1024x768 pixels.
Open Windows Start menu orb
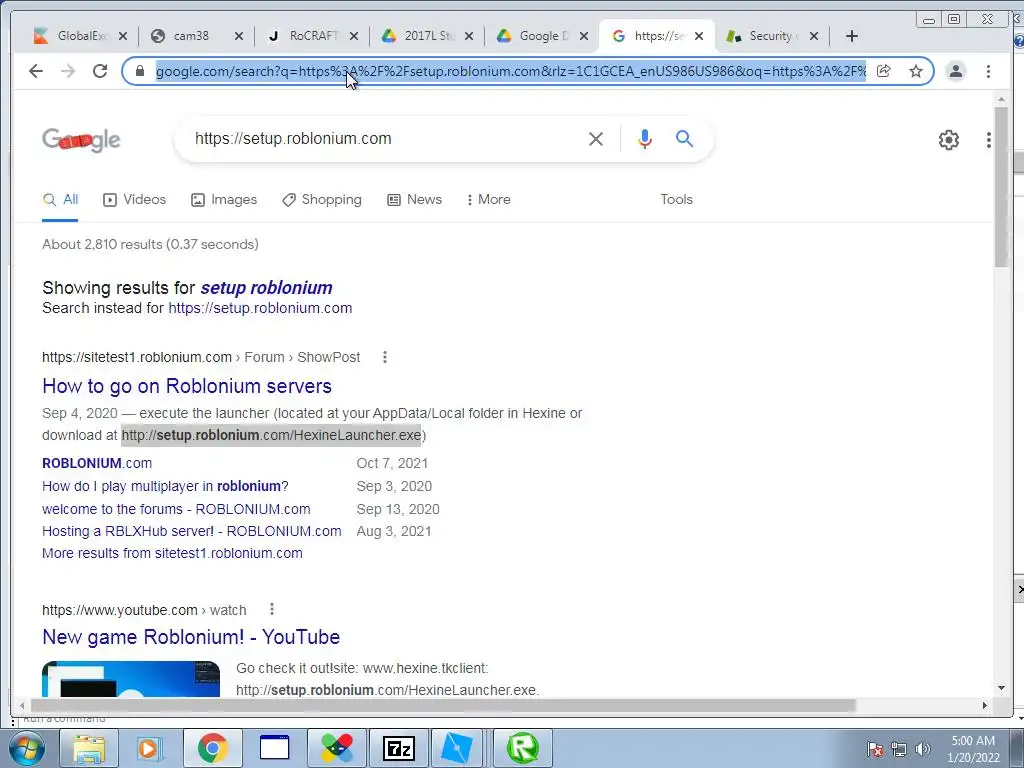point(26,748)
